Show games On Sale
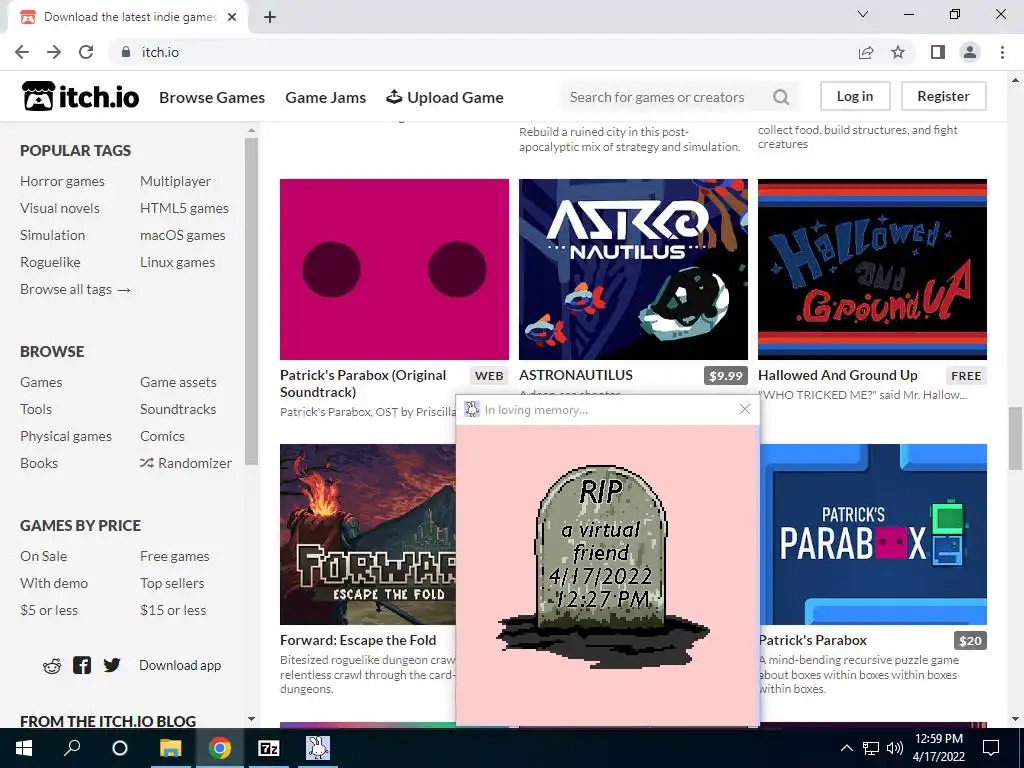Image resolution: width=1024 pixels, height=768 pixels. (x=43, y=556)
